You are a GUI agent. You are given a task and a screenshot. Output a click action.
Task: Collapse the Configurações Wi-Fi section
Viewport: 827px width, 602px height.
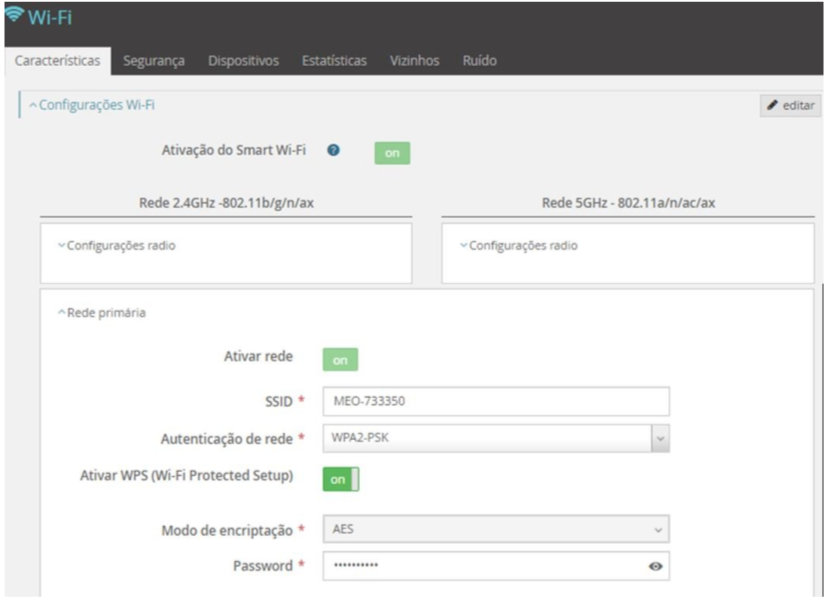91,105
